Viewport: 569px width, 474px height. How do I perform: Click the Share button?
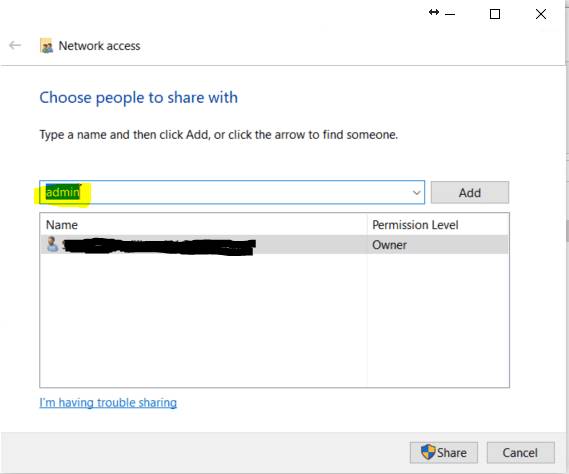pos(443,453)
